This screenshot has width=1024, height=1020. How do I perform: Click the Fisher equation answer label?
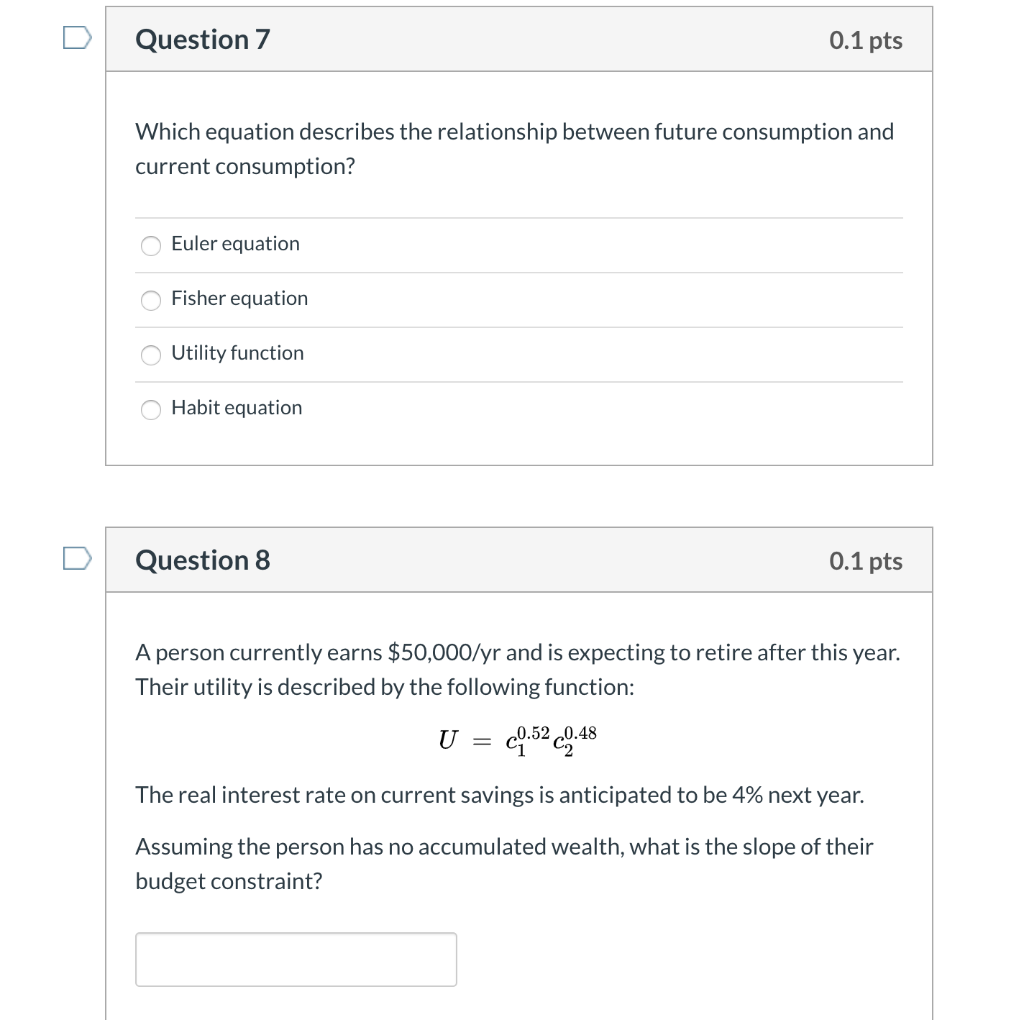coord(240,298)
